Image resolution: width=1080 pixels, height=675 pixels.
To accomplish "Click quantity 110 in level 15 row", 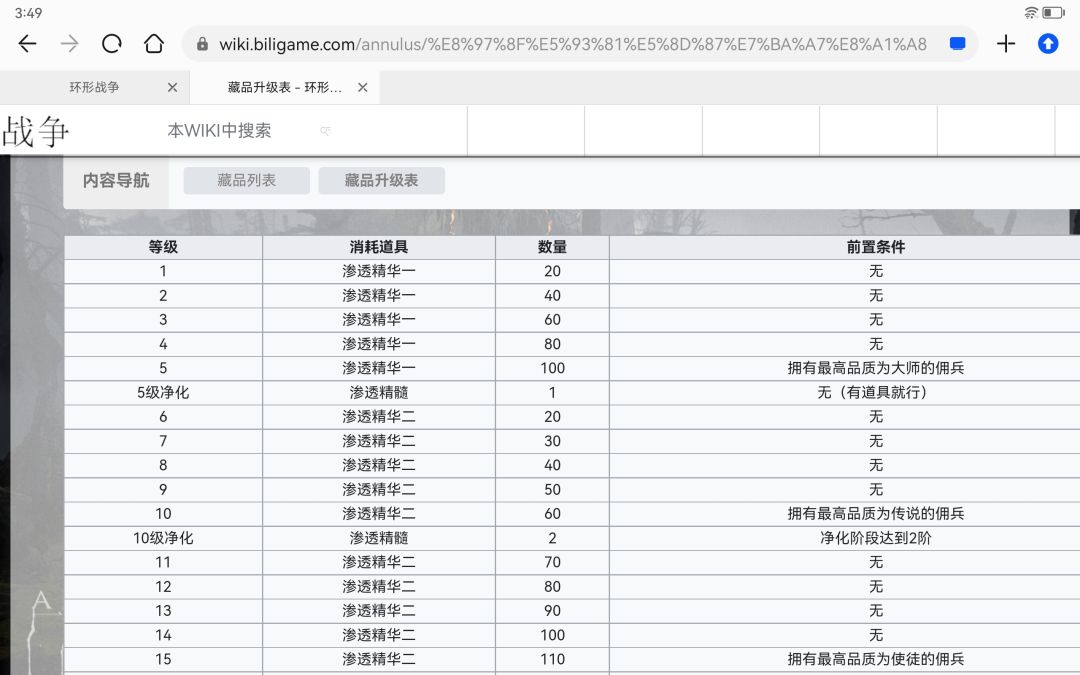I will (x=552, y=659).
